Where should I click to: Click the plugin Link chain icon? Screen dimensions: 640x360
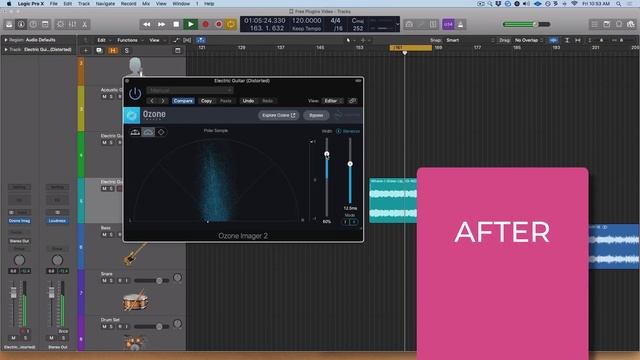pos(353,101)
